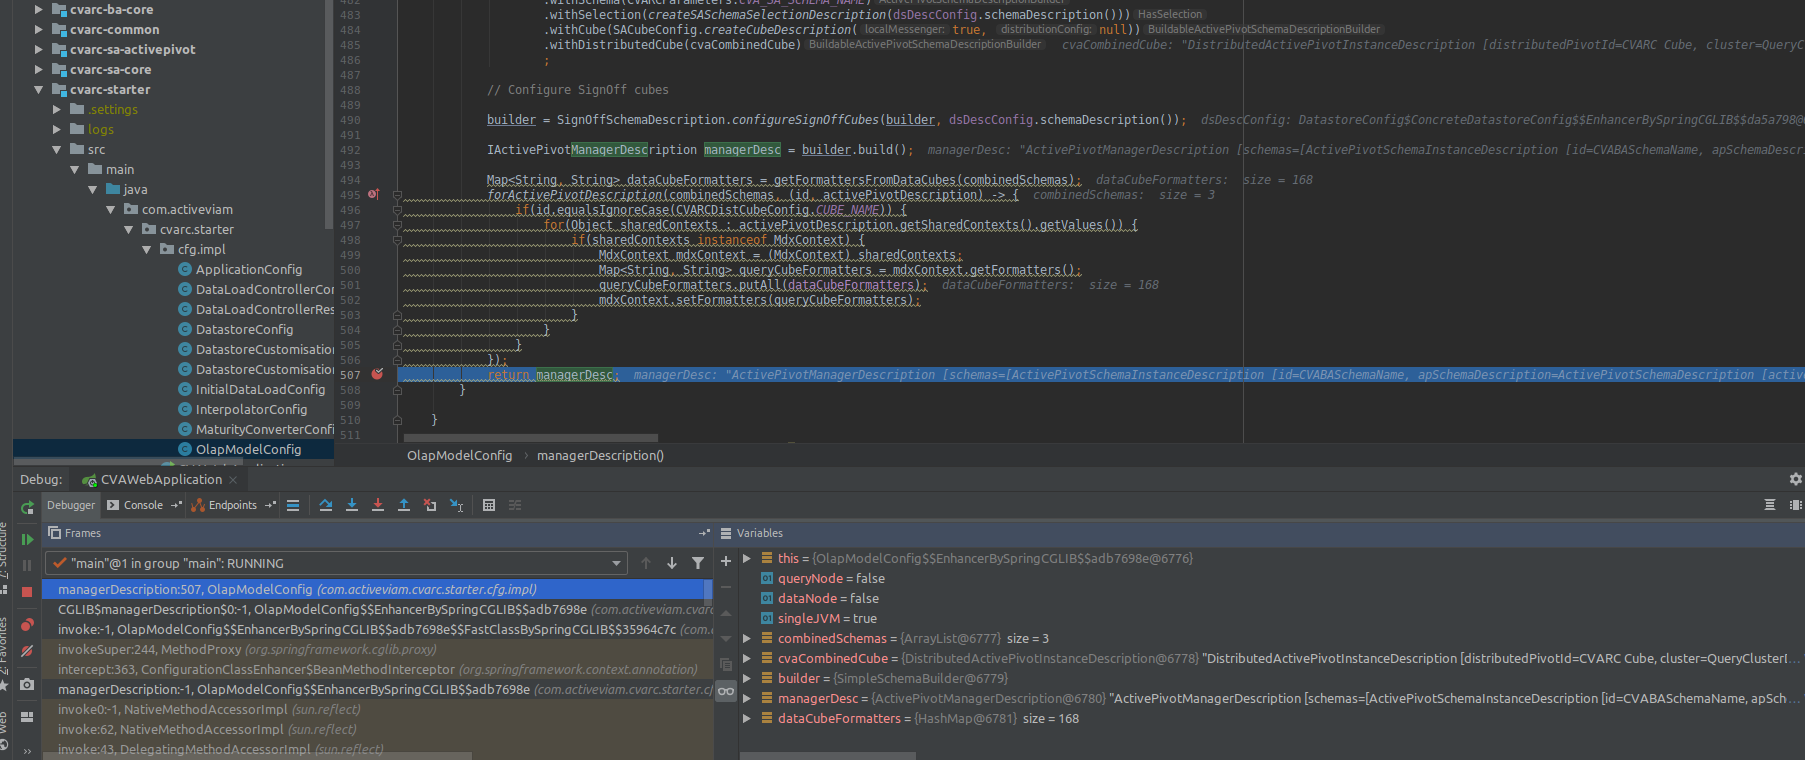
Task: Step out of current method
Action: [404, 505]
